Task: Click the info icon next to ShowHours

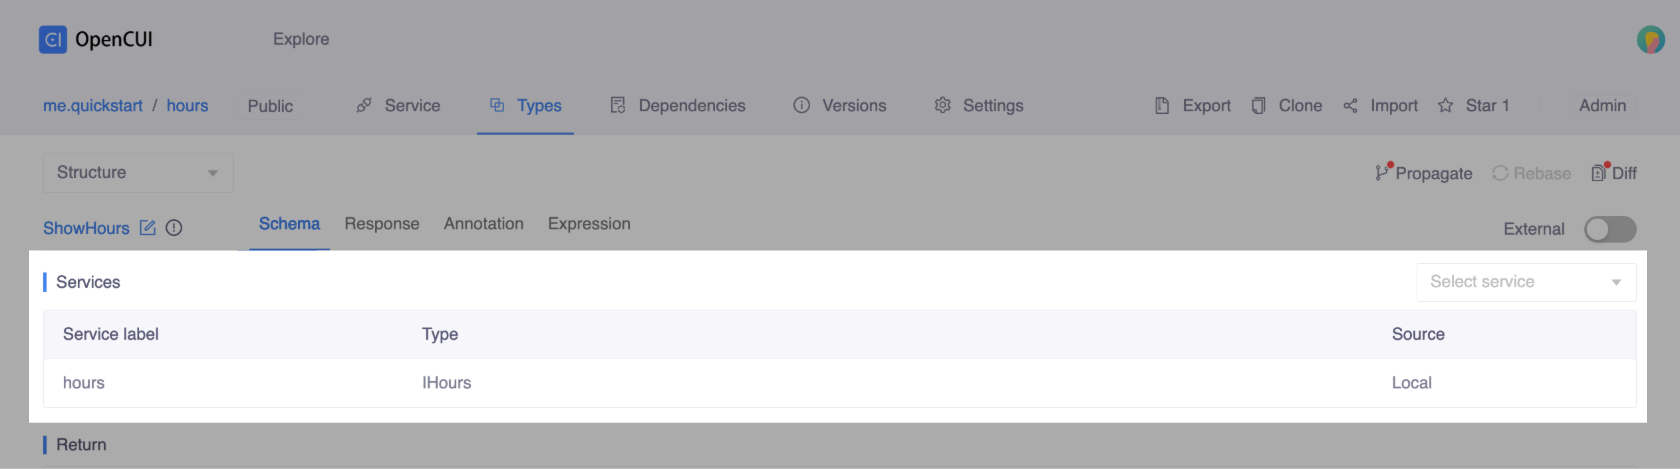Action: point(174,228)
